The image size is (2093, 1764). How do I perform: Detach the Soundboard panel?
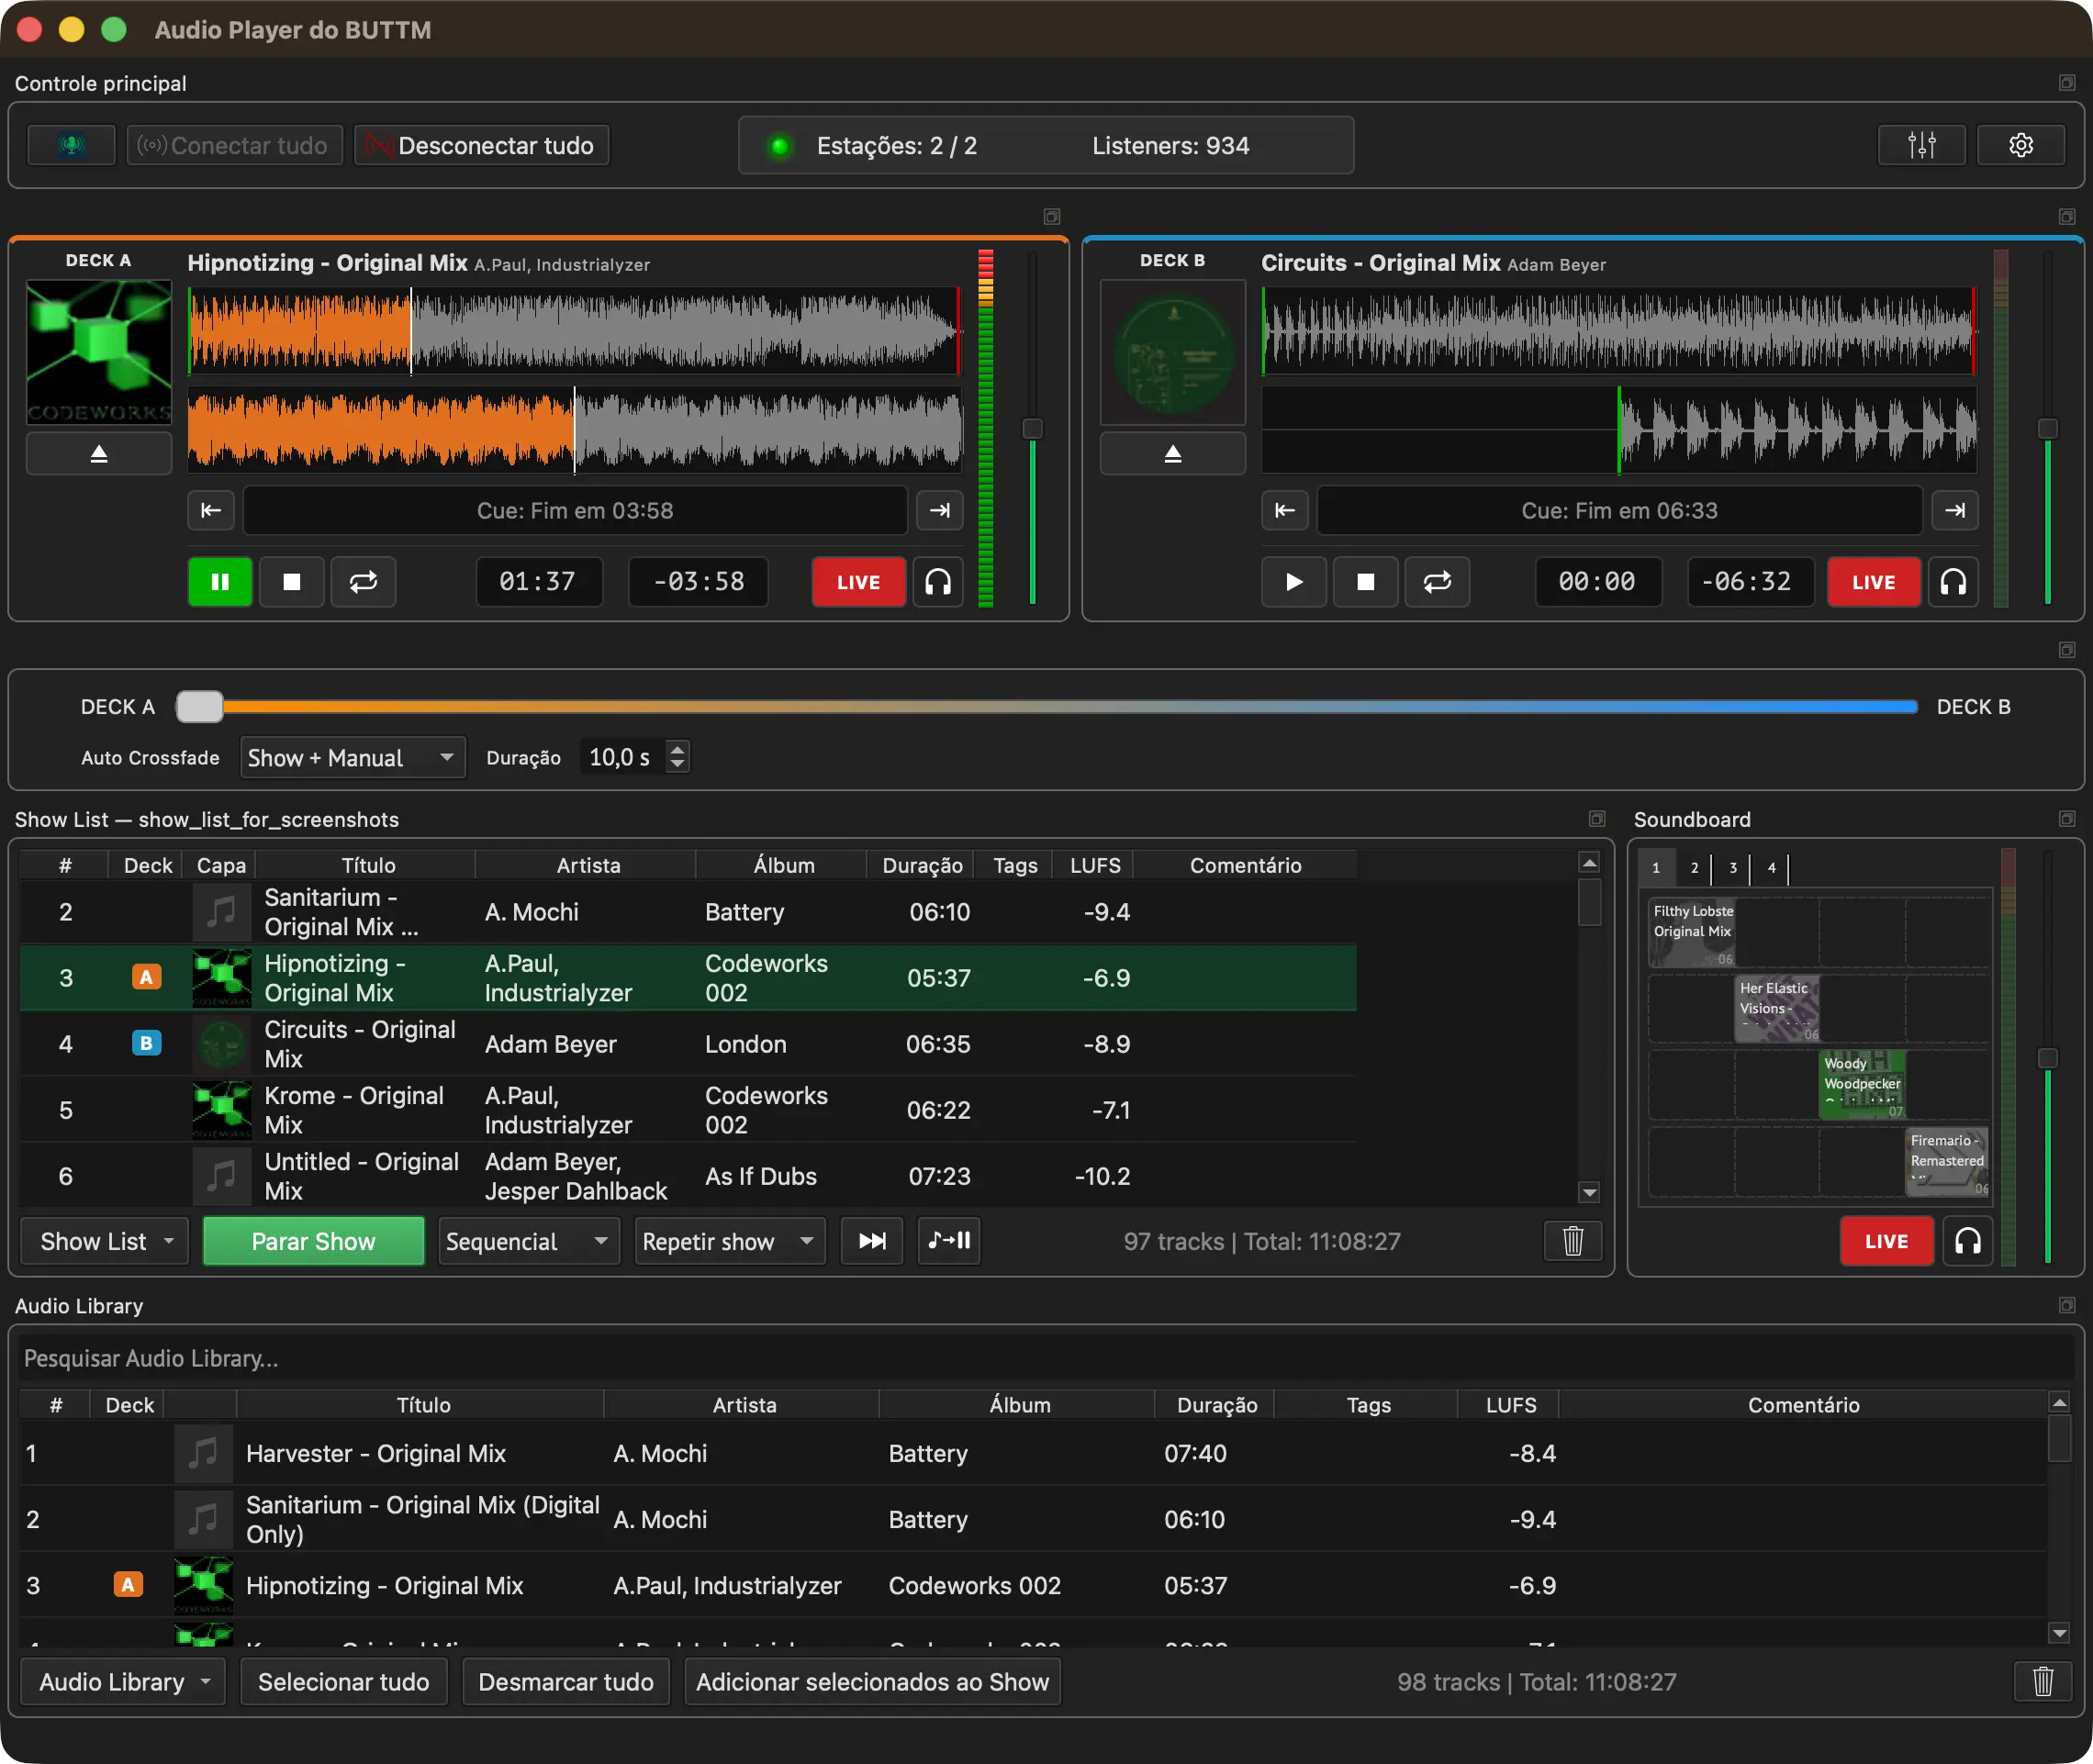click(x=2067, y=819)
